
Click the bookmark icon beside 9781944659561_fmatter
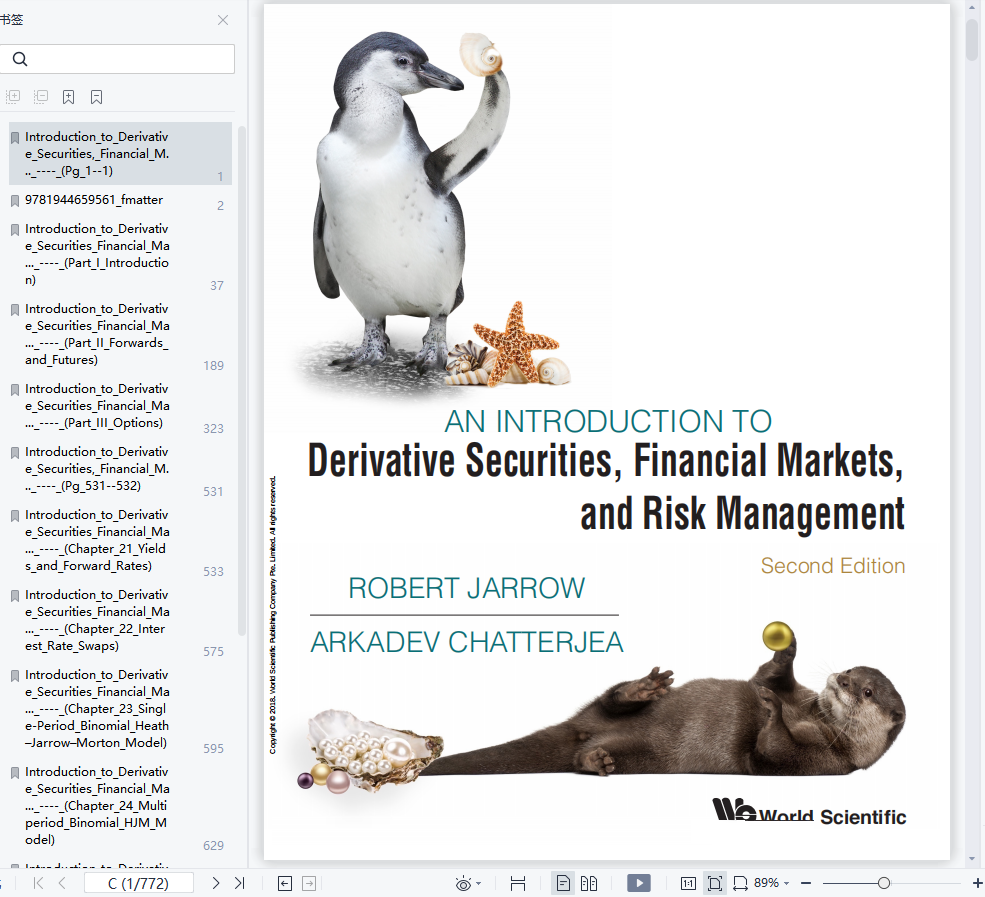(x=15, y=201)
